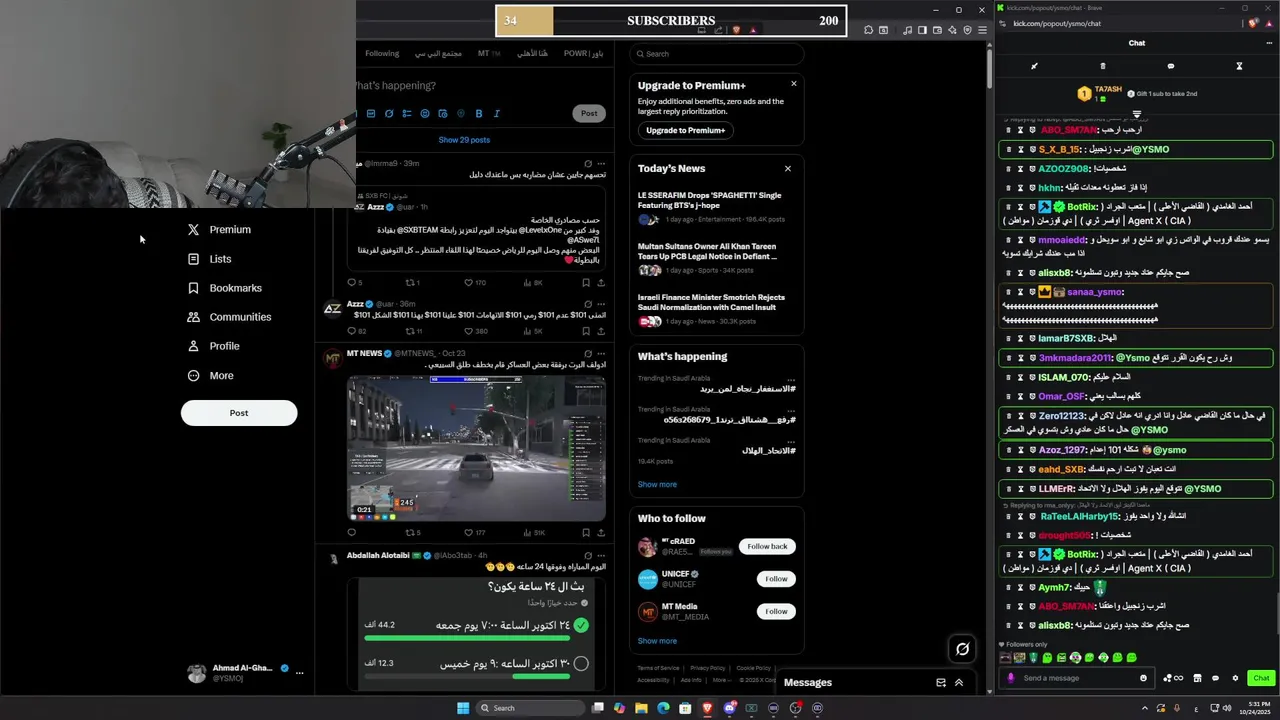1280x720 pixels.
Task: Like the MT NEWS post with 177 likes
Action: (x=473, y=533)
